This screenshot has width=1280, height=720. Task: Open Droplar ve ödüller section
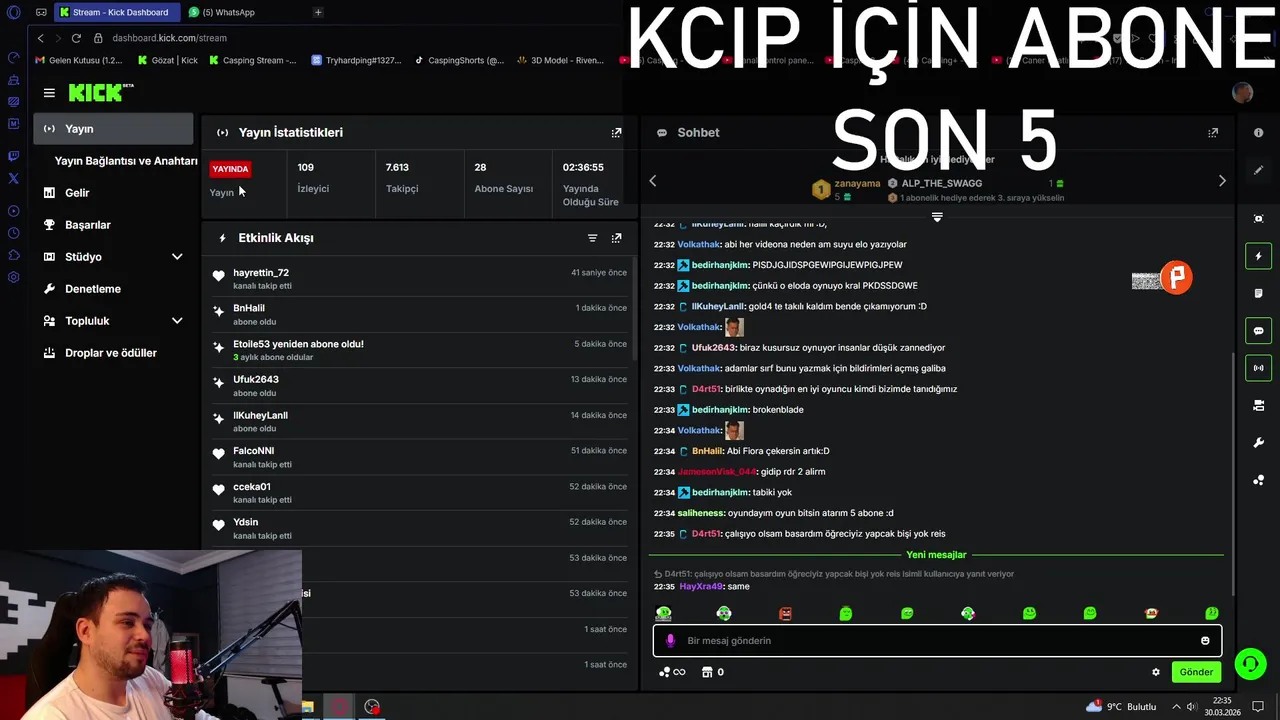tap(113, 353)
